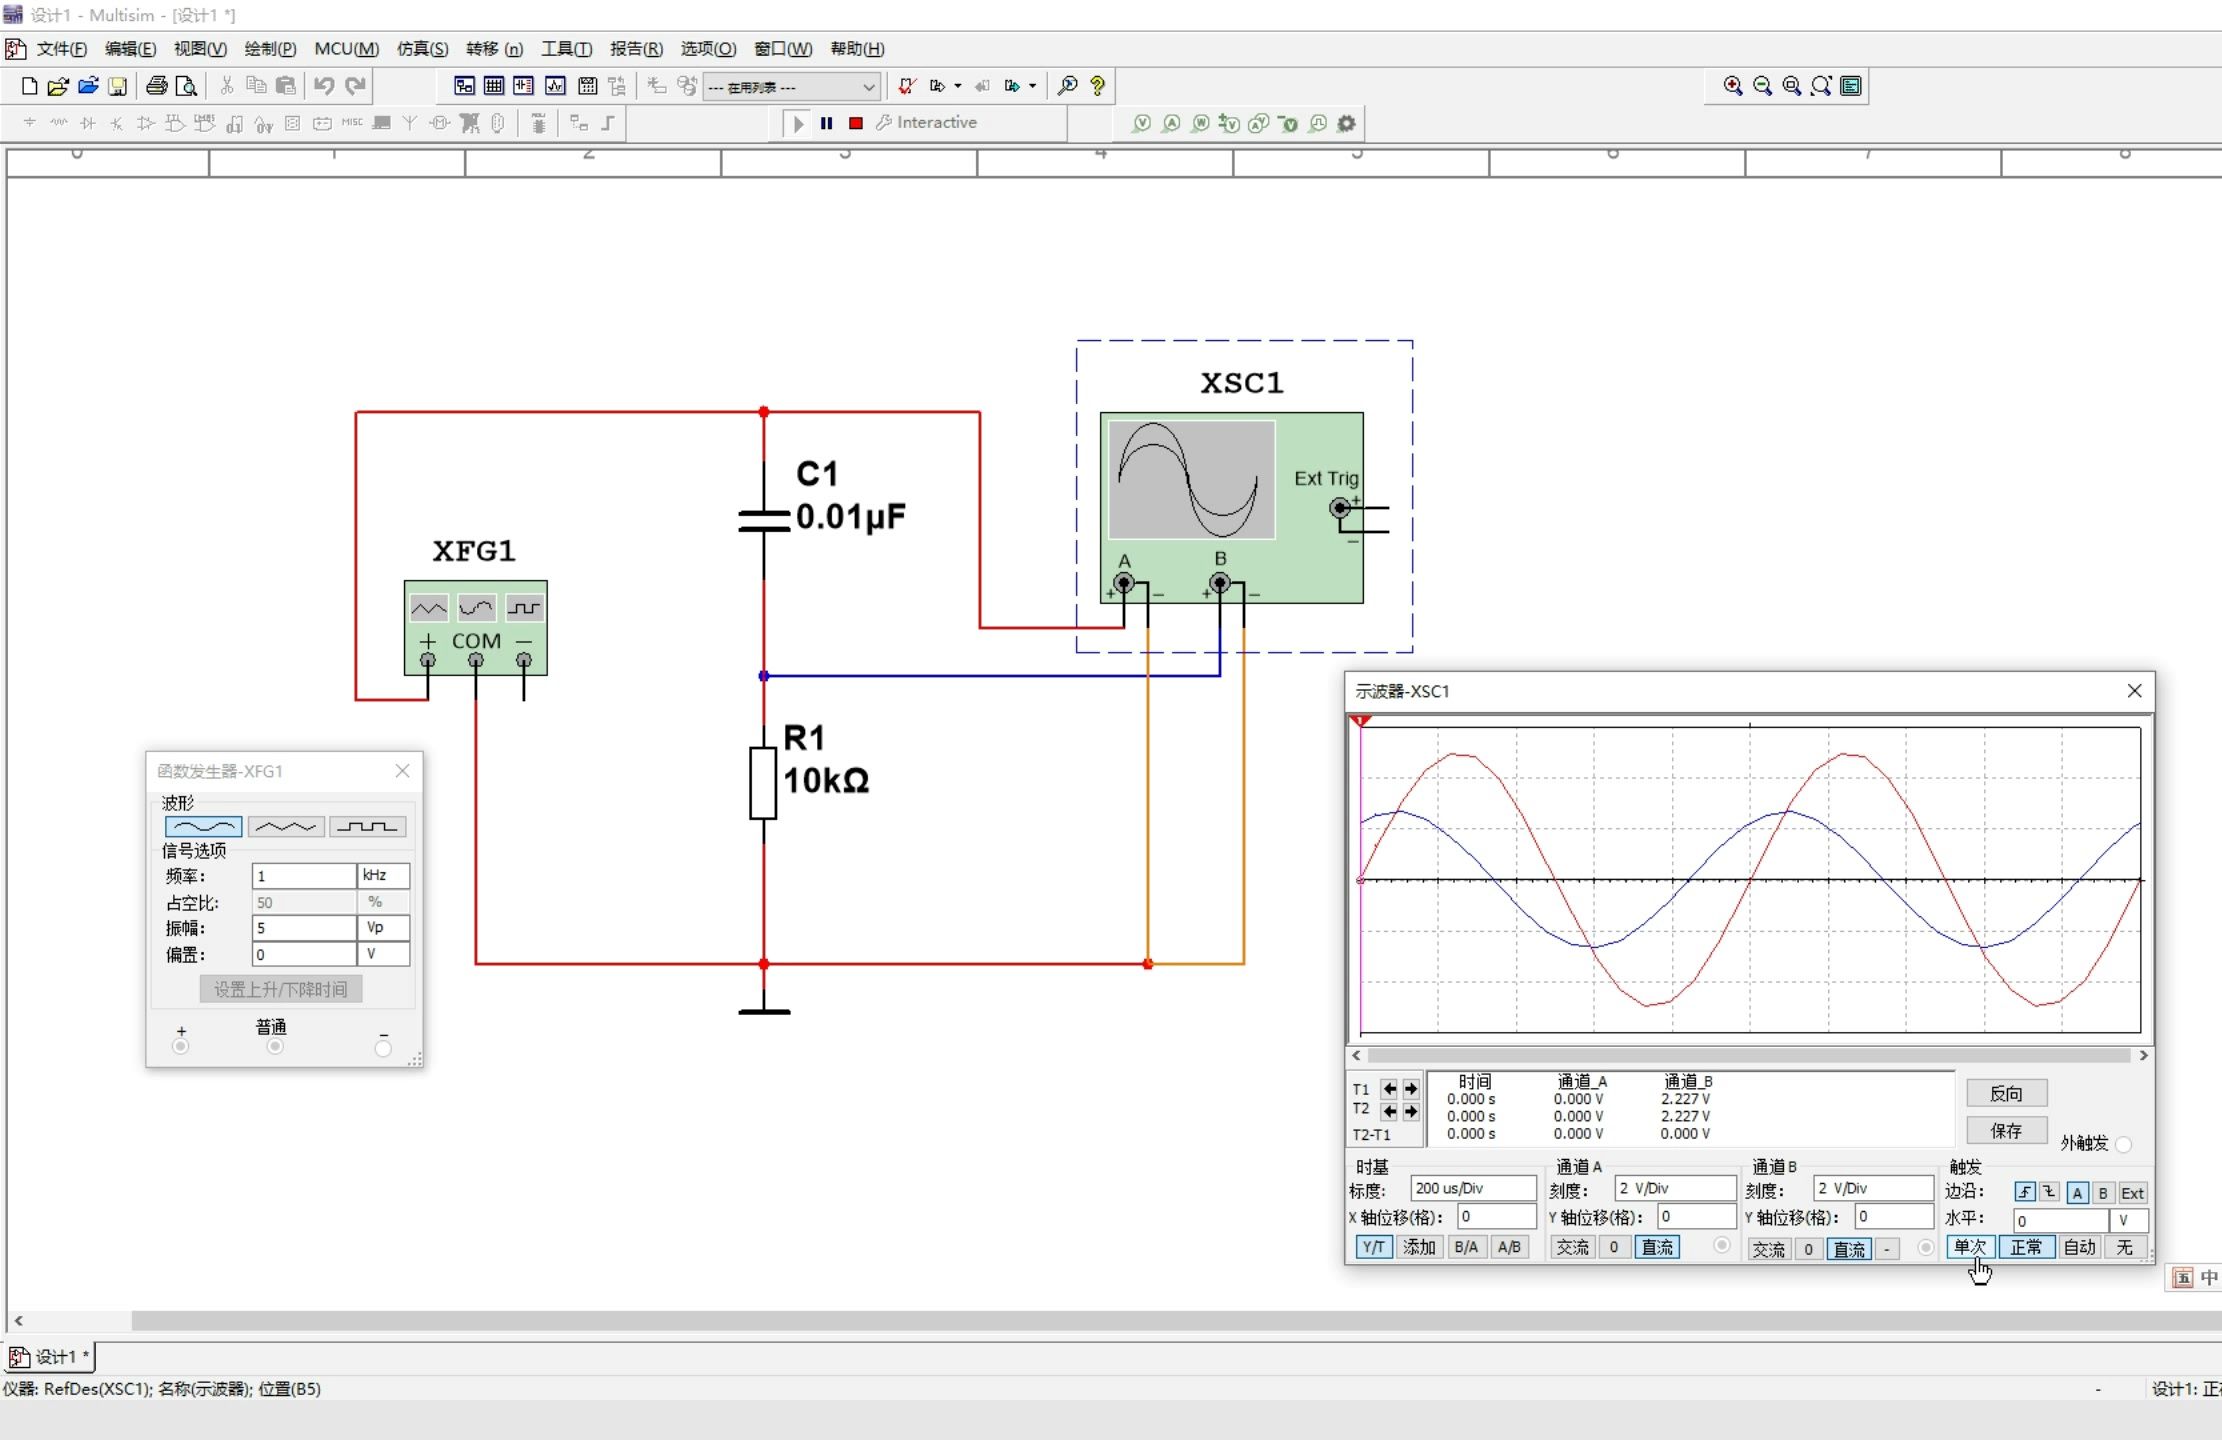The image size is (2222, 1440).
Task: Enable 交流 coupling for channel A
Action: (x=1572, y=1247)
